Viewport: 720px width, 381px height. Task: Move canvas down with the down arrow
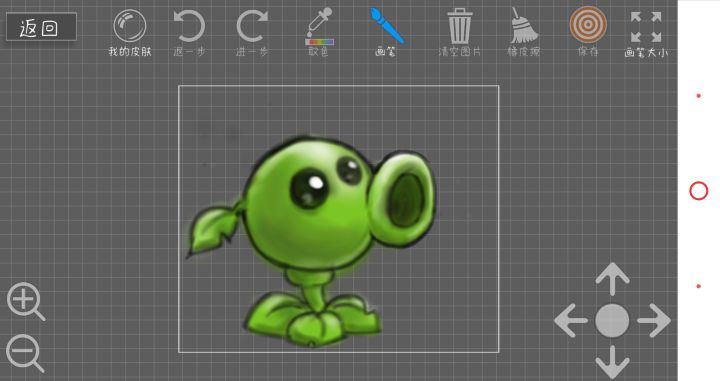coord(612,362)
